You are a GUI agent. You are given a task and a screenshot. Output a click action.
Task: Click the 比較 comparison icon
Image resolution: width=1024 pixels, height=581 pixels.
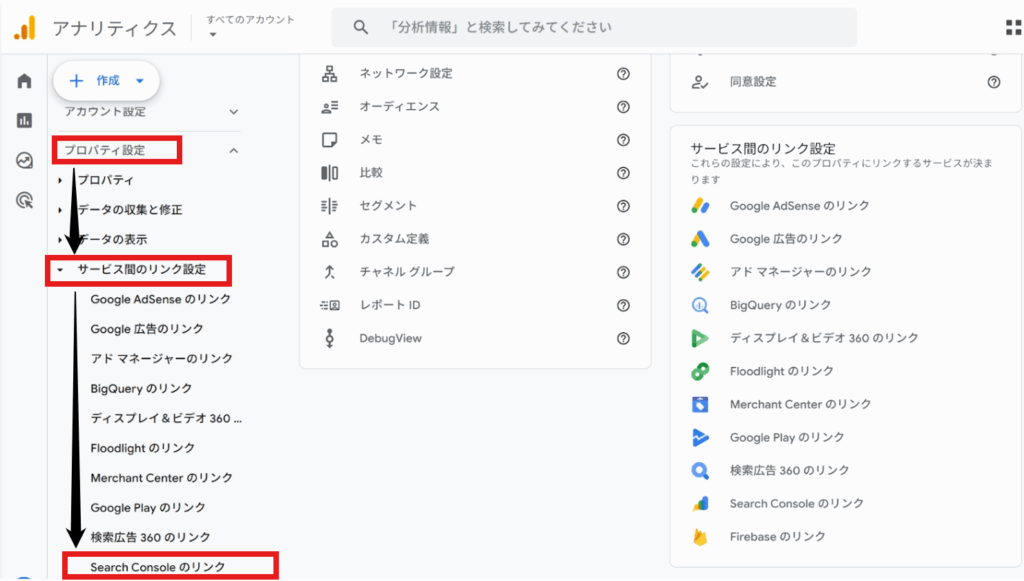pos(330,173)
